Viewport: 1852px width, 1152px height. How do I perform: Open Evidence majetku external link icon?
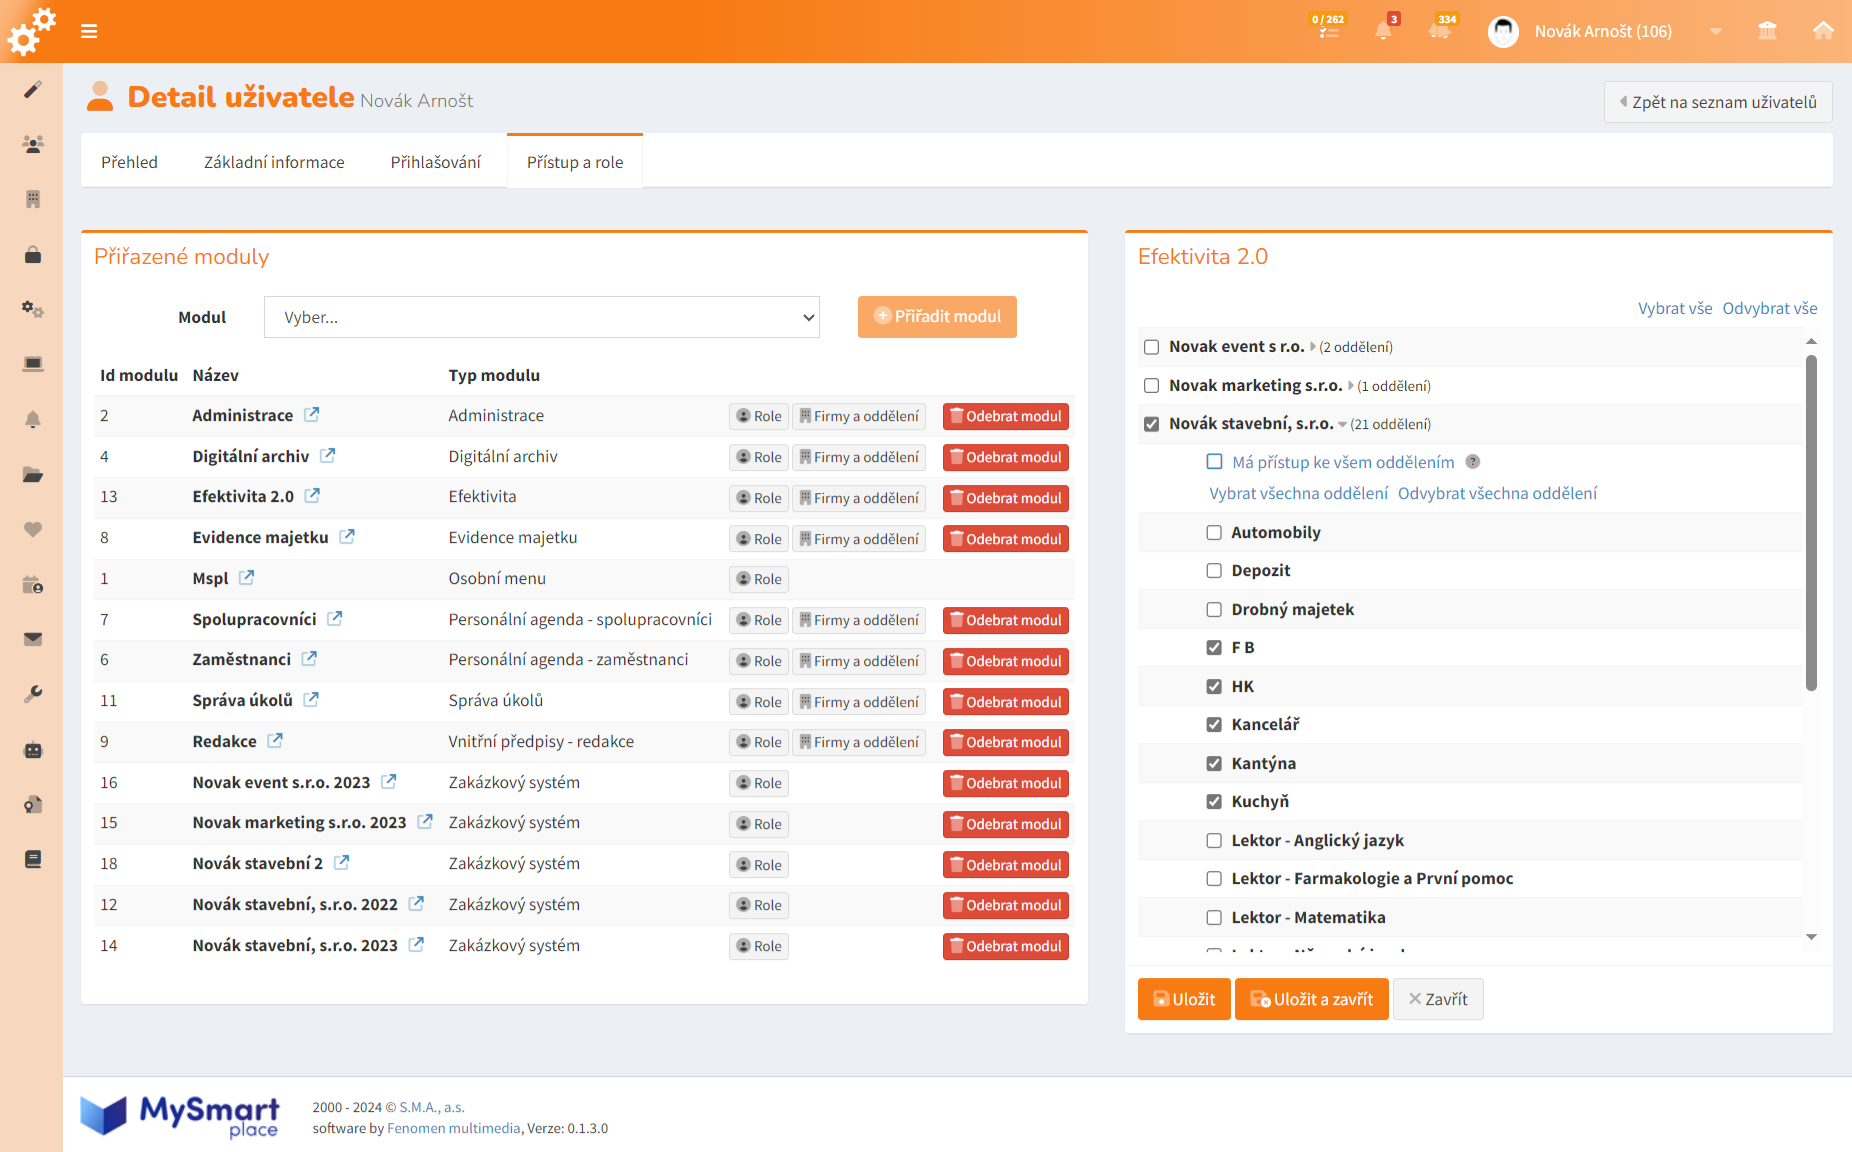point(347,536)
